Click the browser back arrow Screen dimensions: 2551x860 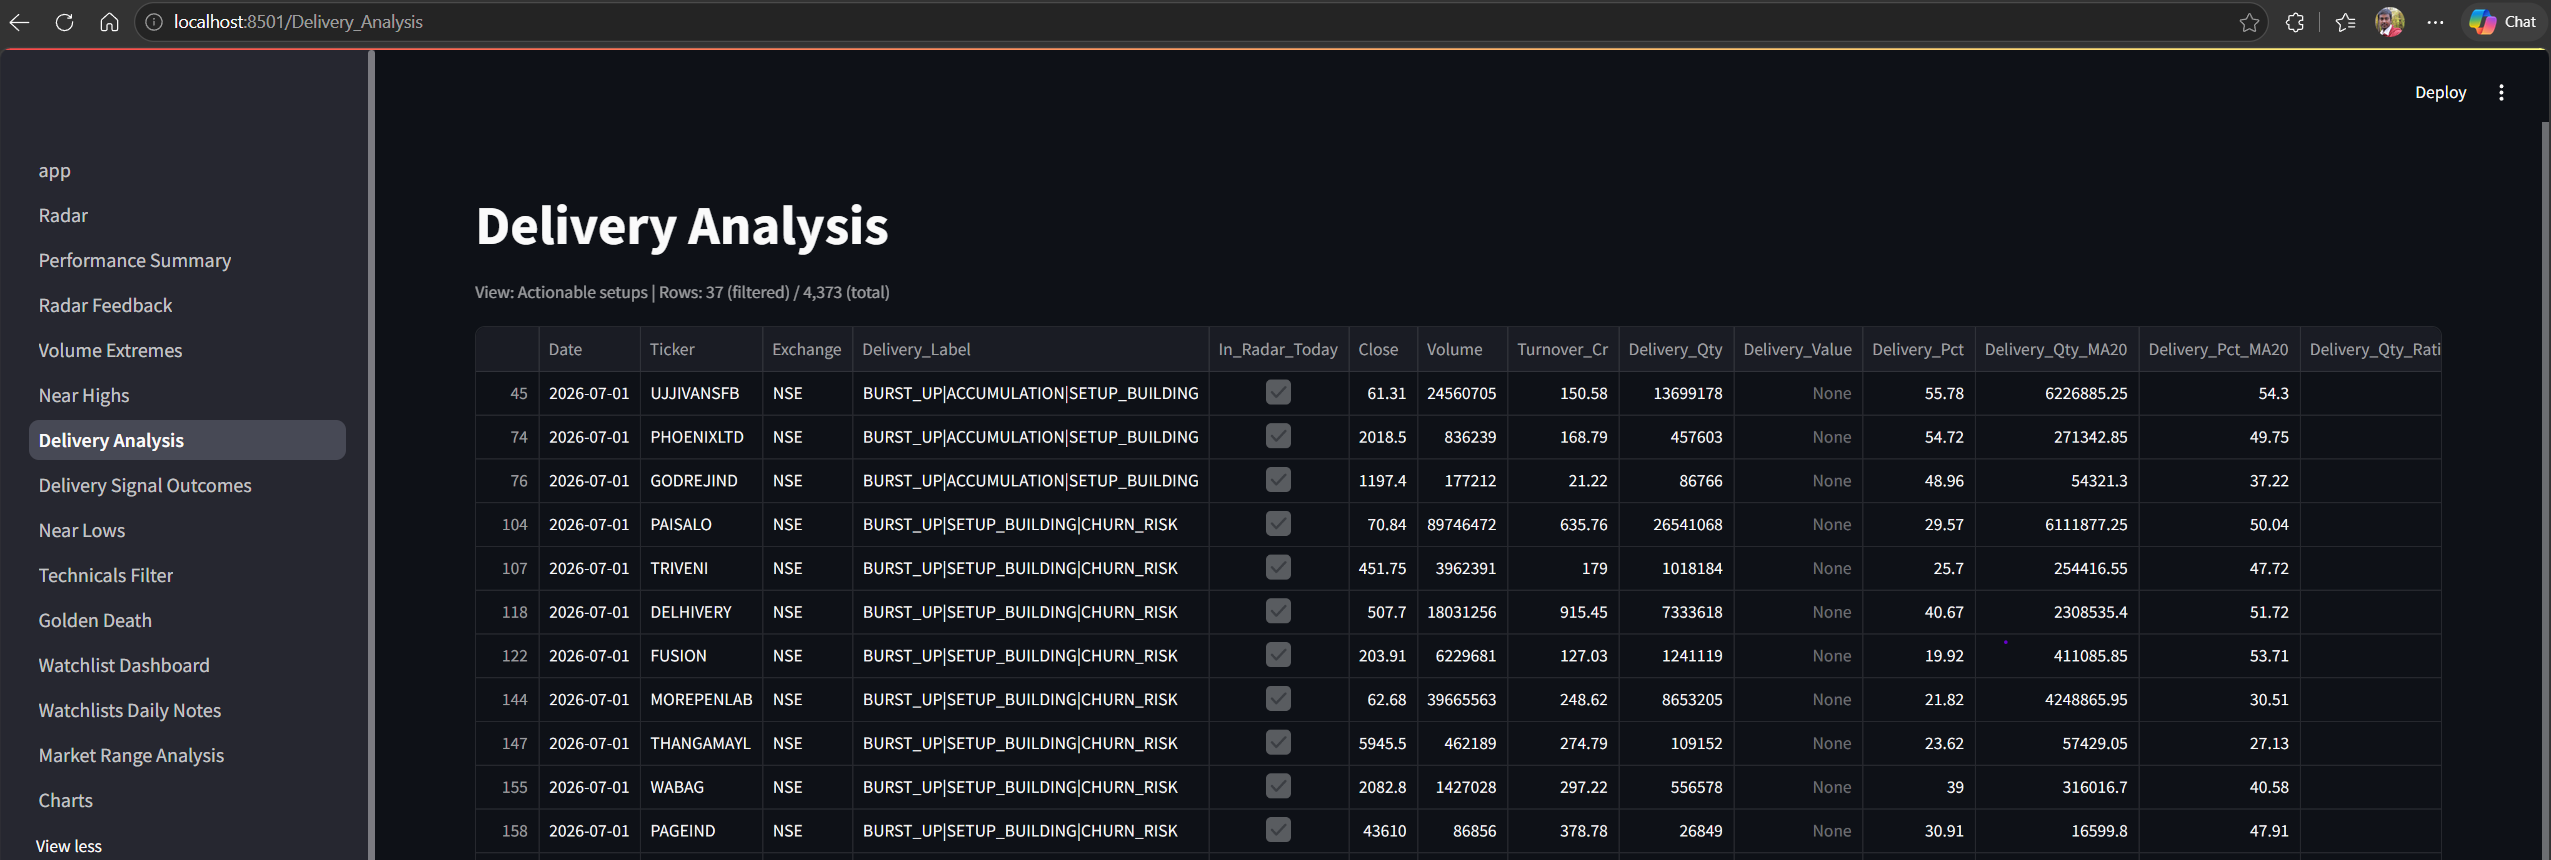(19, 22)
